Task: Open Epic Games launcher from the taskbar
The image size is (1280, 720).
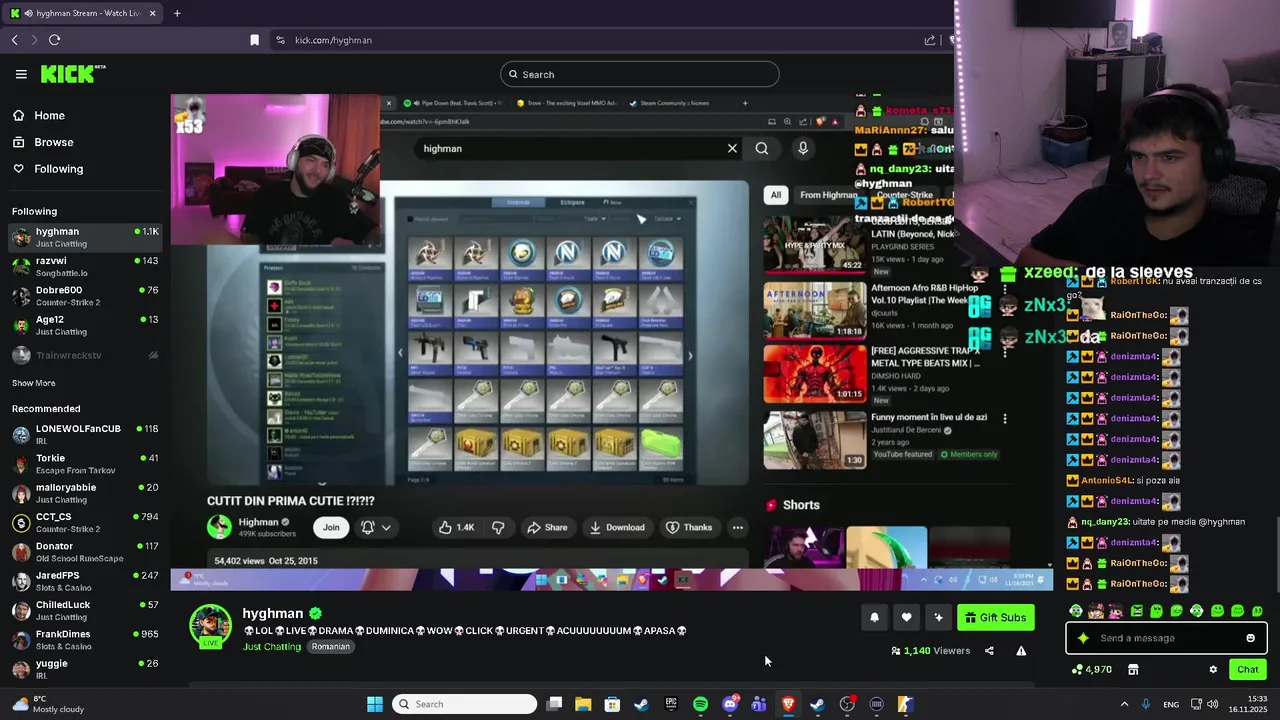Action: coord(671,704)
